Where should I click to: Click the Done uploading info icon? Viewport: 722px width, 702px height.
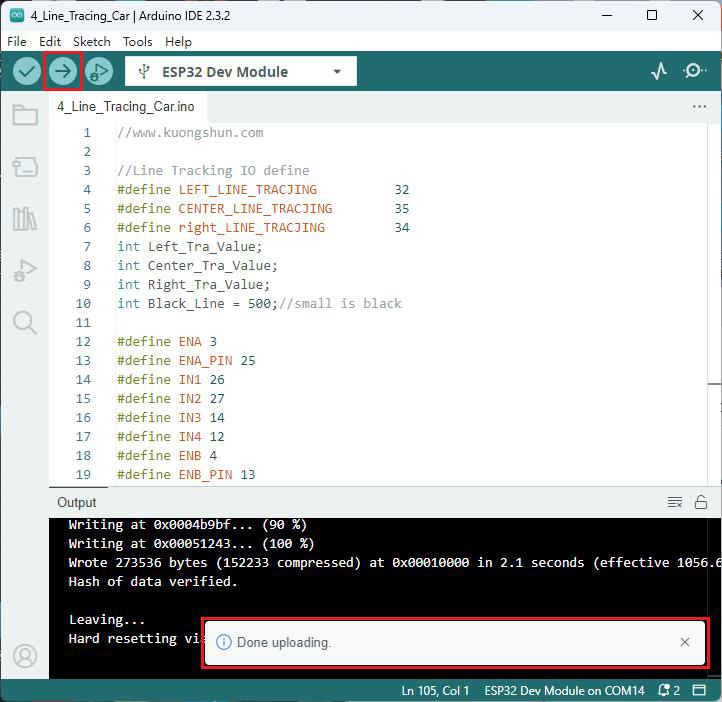(224, 642)
